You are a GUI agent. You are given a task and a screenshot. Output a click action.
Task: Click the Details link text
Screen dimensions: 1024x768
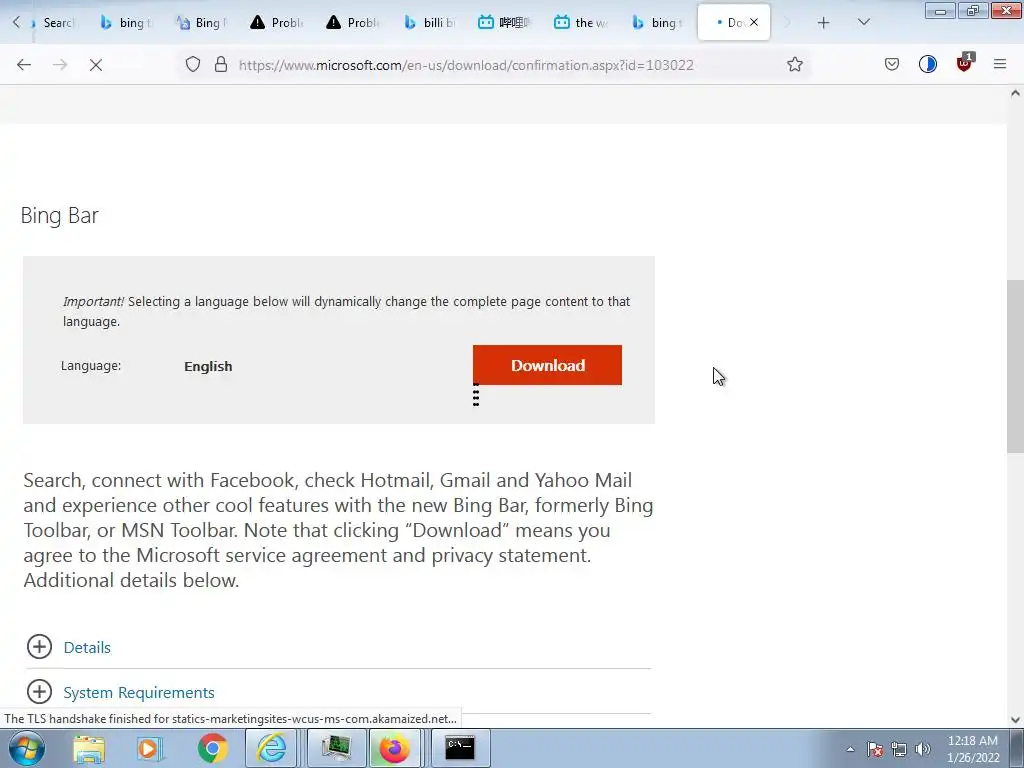tap(88, 647)
